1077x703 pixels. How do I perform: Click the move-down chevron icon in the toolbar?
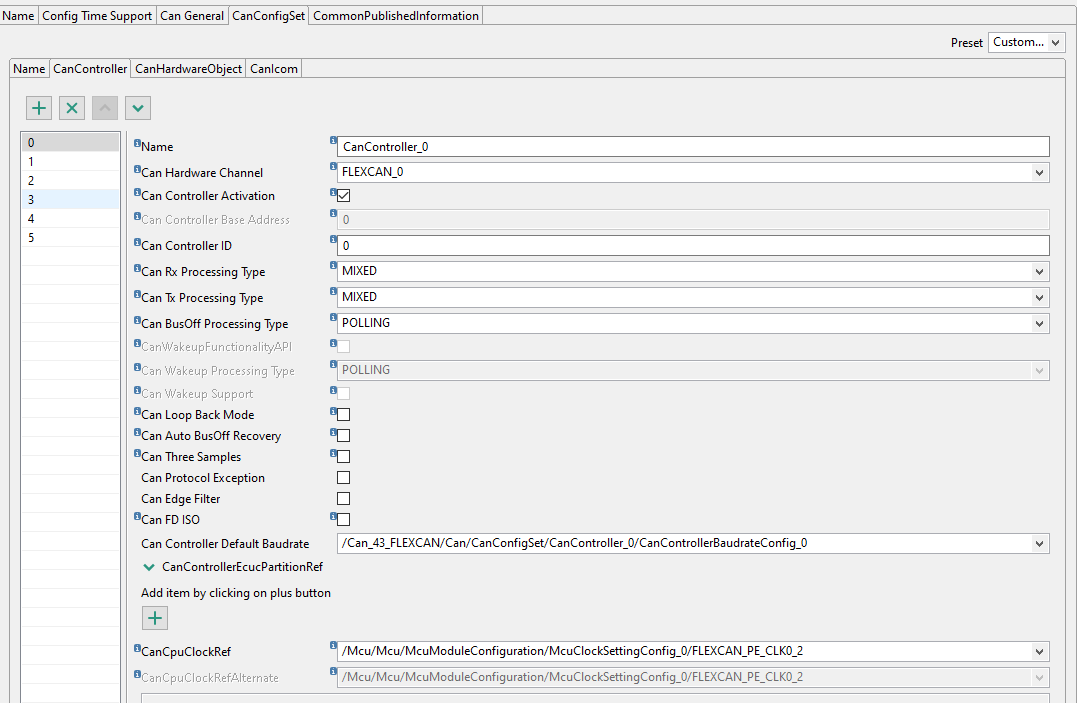(137, 107)
